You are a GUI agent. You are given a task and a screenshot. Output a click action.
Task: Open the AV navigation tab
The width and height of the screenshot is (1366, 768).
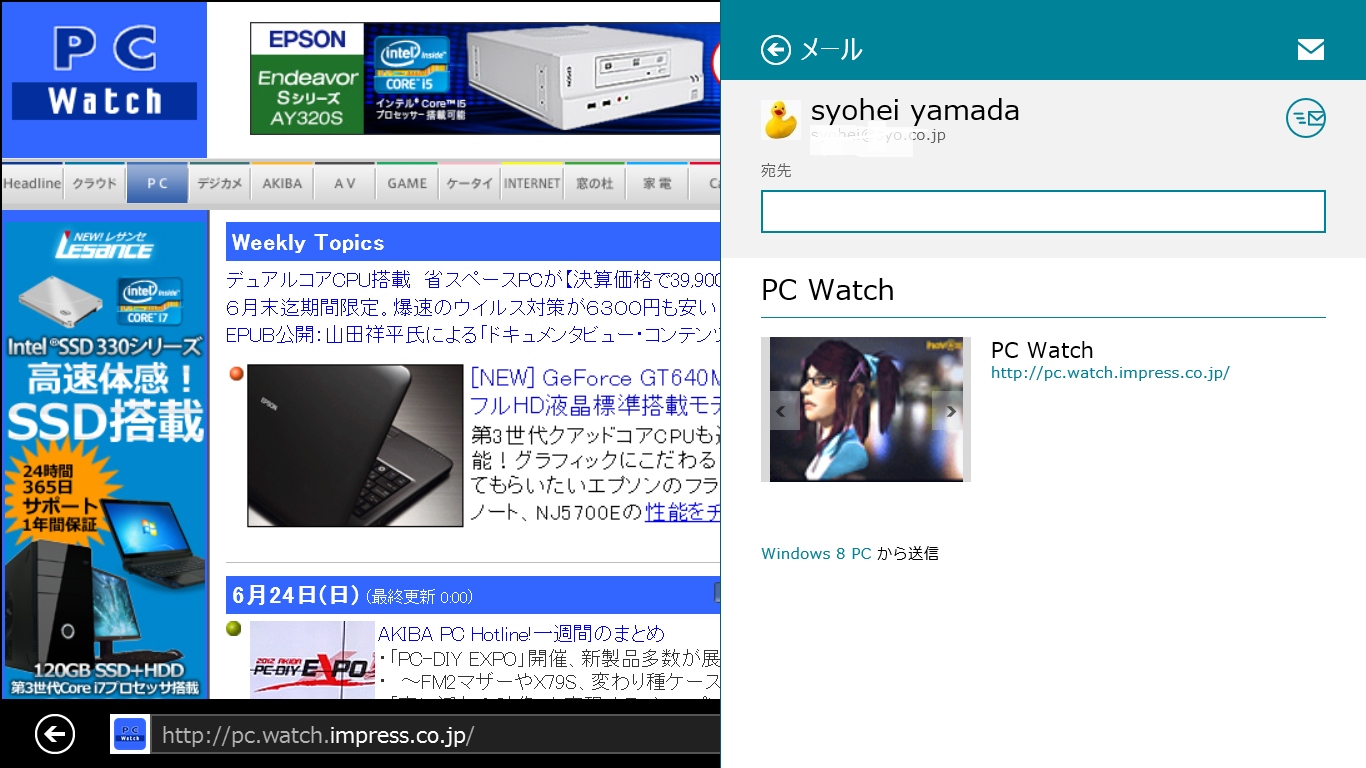pos(345,184)
